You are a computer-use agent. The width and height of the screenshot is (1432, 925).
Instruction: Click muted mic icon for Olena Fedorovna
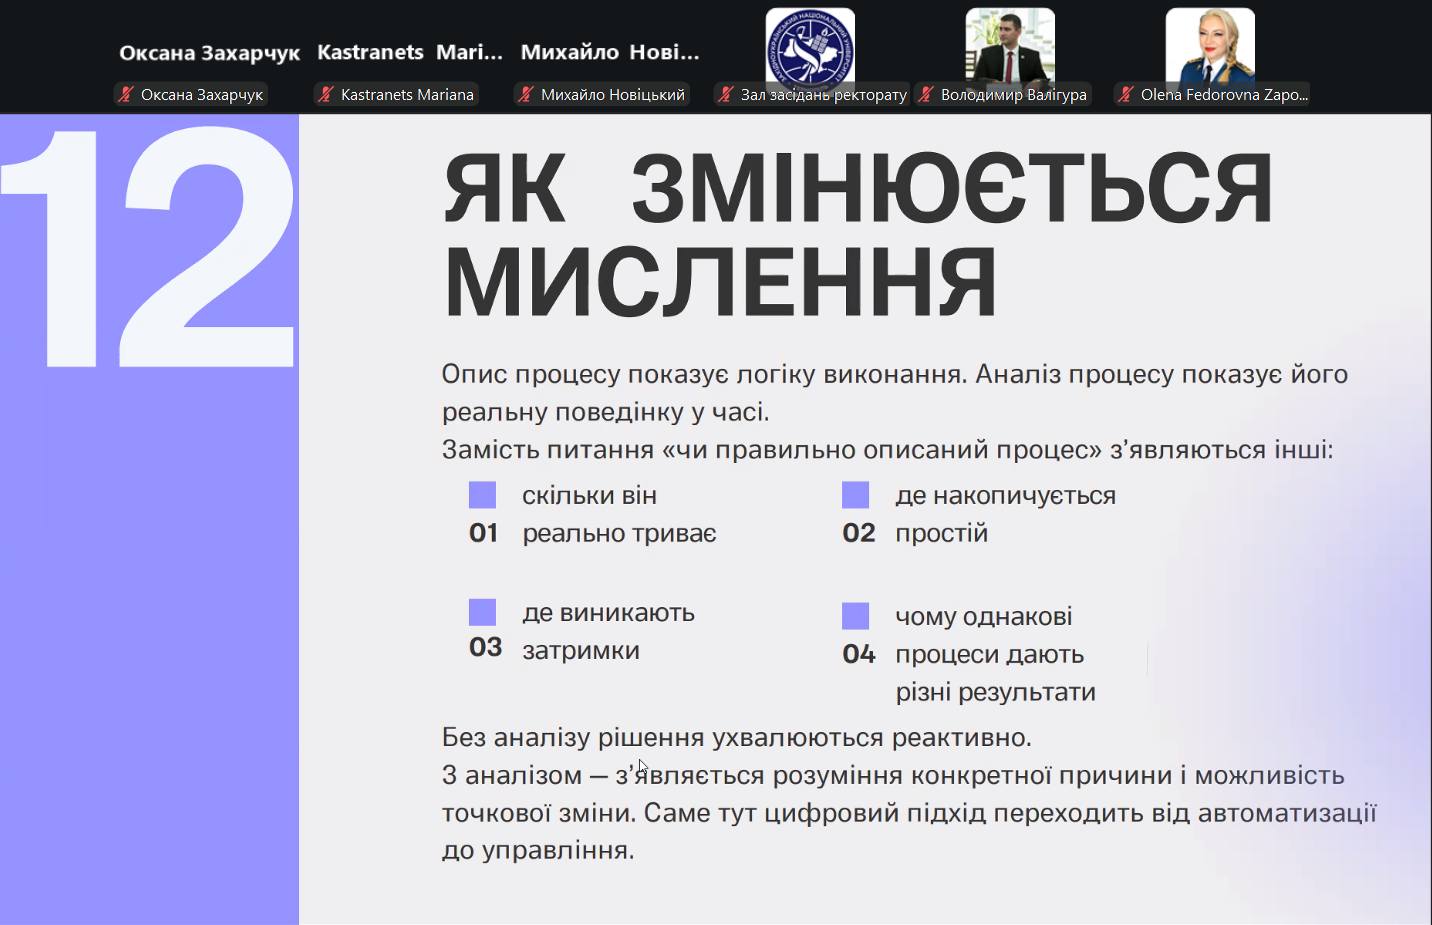coord(1126,95)
